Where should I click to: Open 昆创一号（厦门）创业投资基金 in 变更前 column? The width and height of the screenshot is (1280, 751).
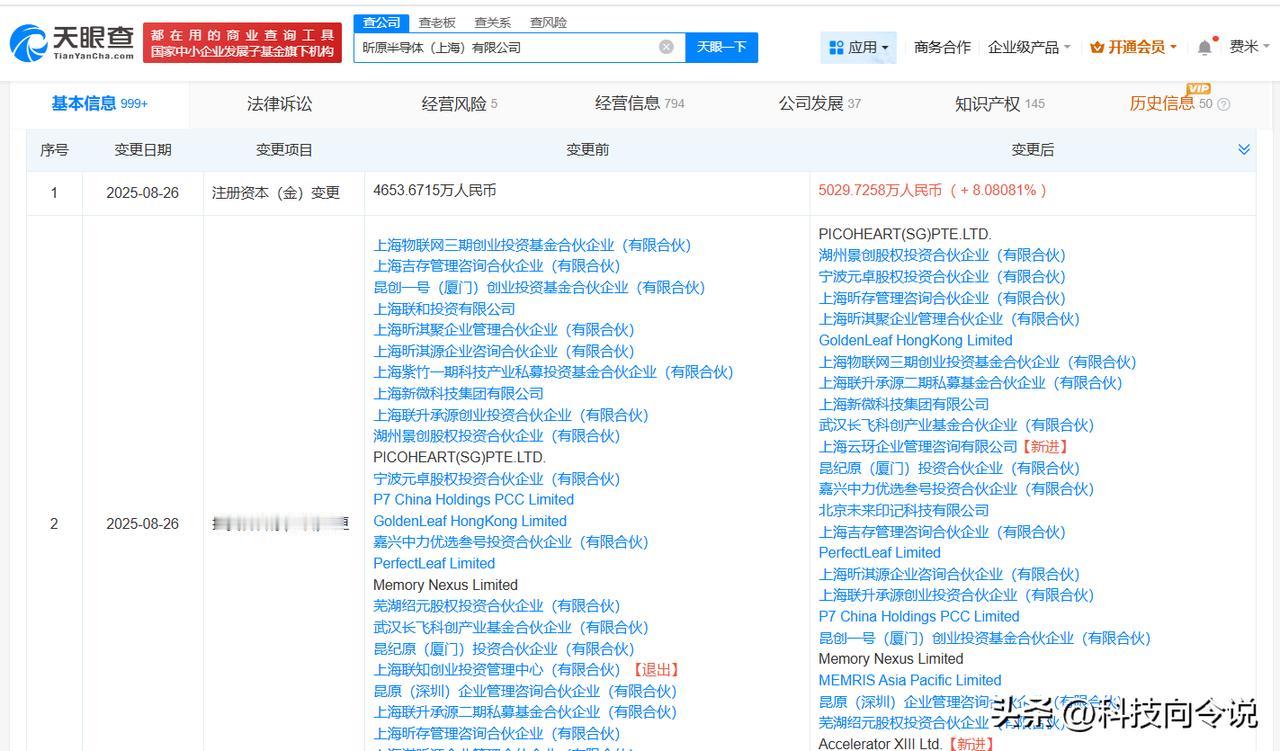(x=539, y=287)
